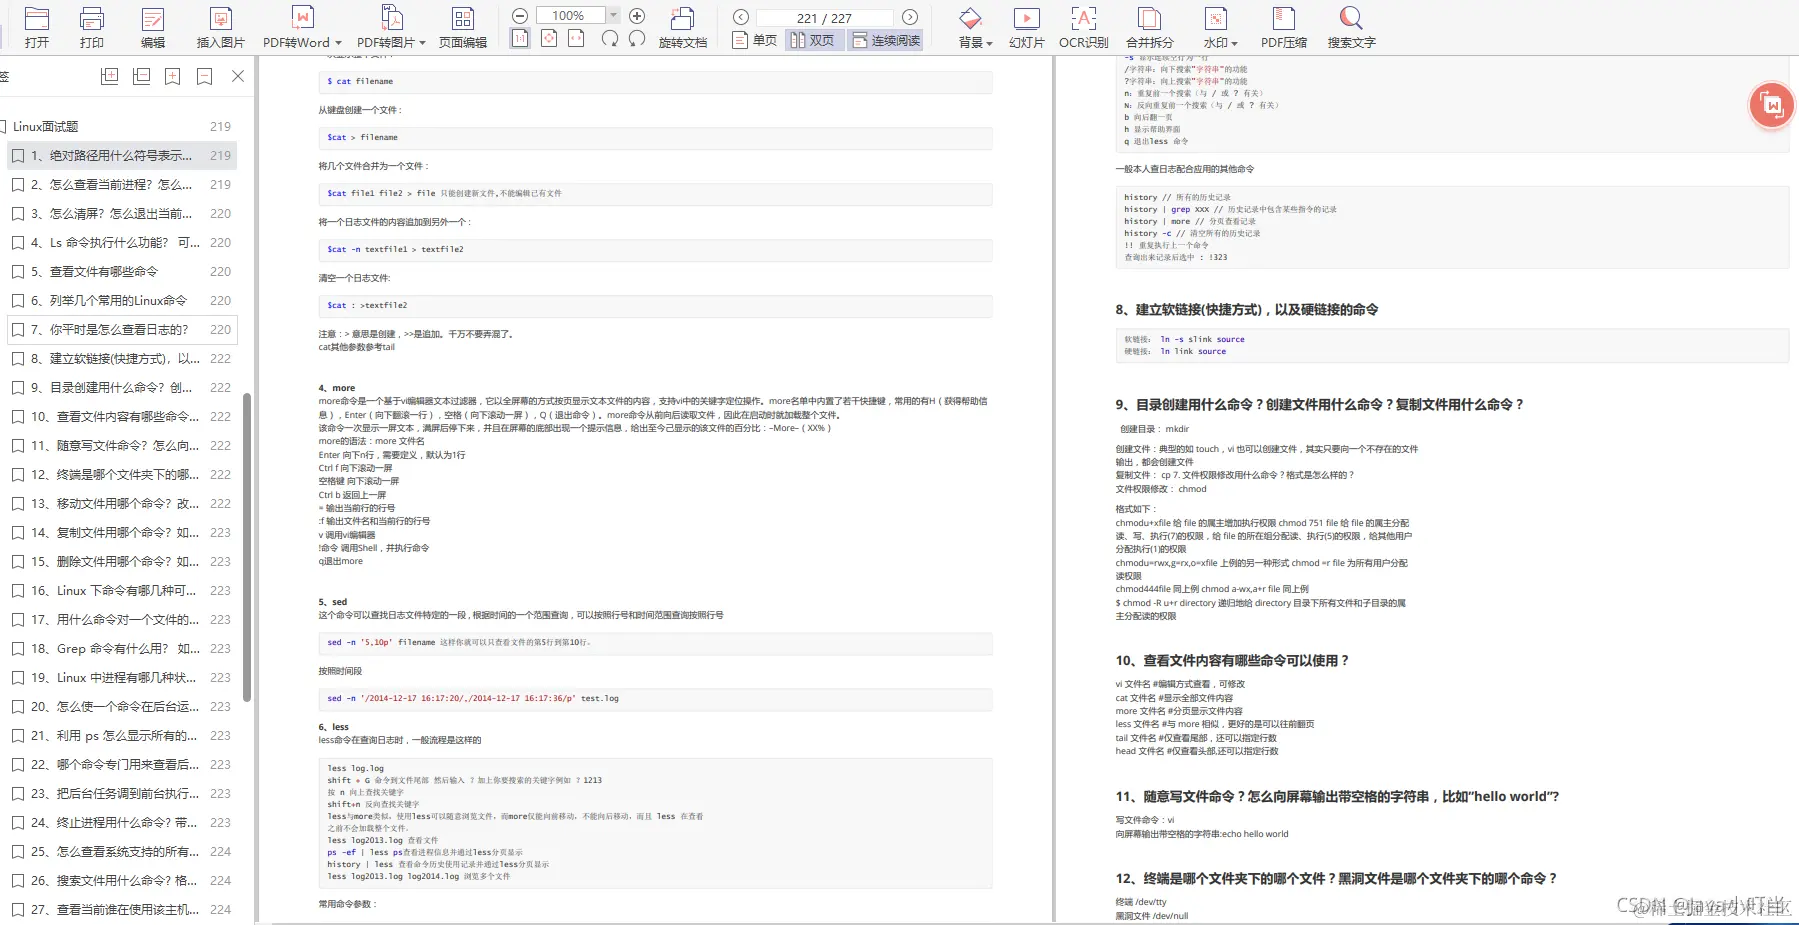Select bookmark 5、查看文件有哪些命令

pyautogui.click(x=122, y=271)
